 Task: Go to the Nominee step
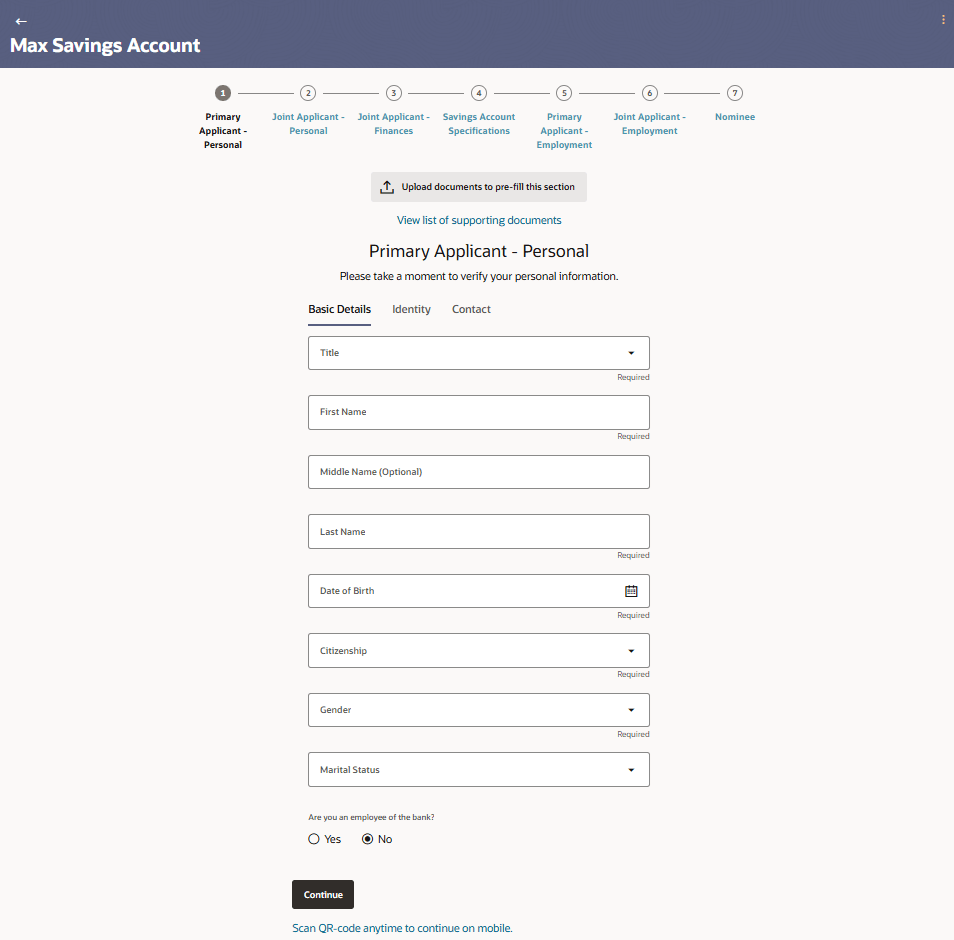(735, 117)
